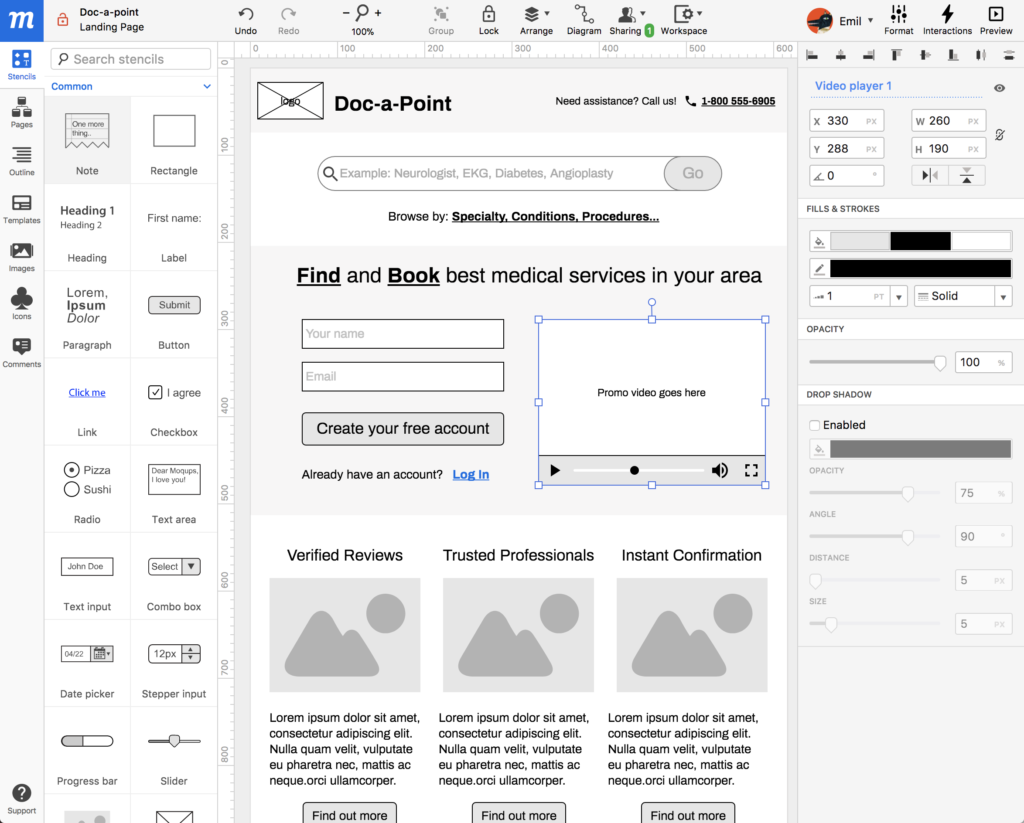Screen dimensions: 1024x823
Task: Expand the Common stencils category dropdown
Action: pyautogui.click(x=207, y=87)
